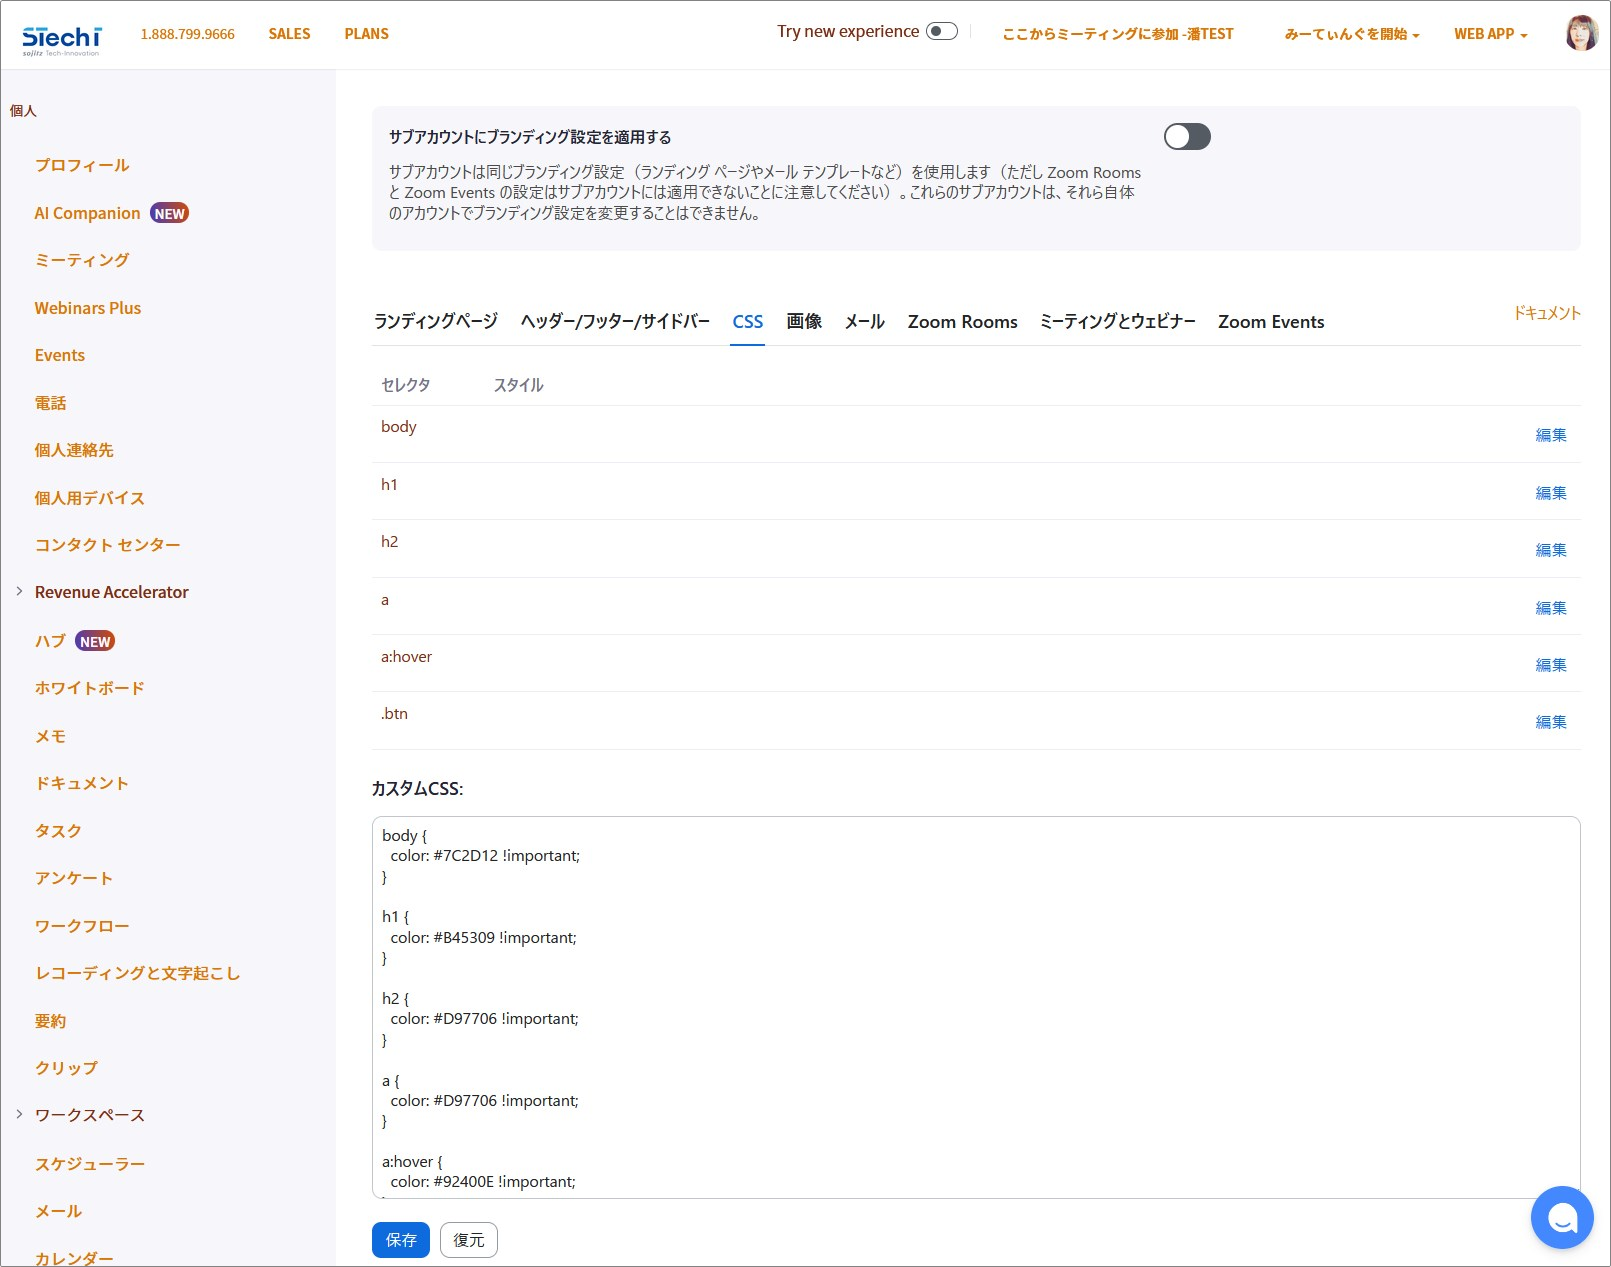Edit the h2 selector row
The image size is (1611, 1267).
tap(1551, 550)
